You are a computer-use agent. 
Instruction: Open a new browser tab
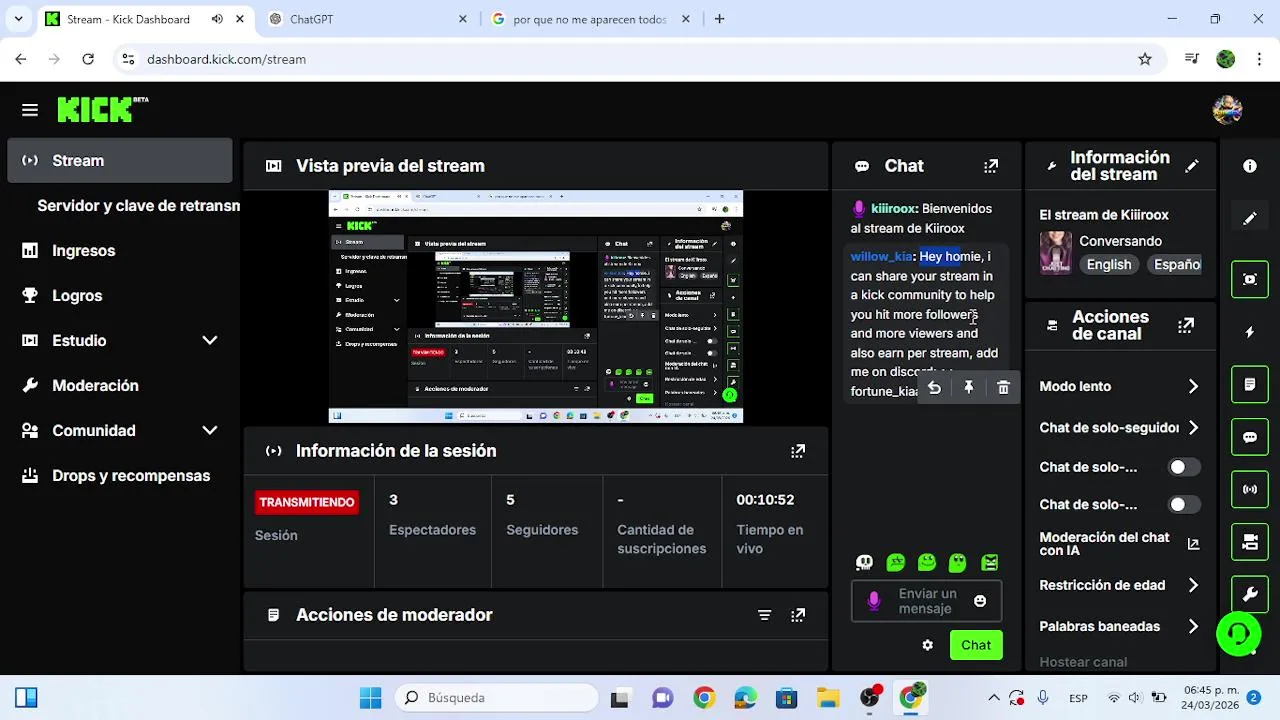coord(720,19)
